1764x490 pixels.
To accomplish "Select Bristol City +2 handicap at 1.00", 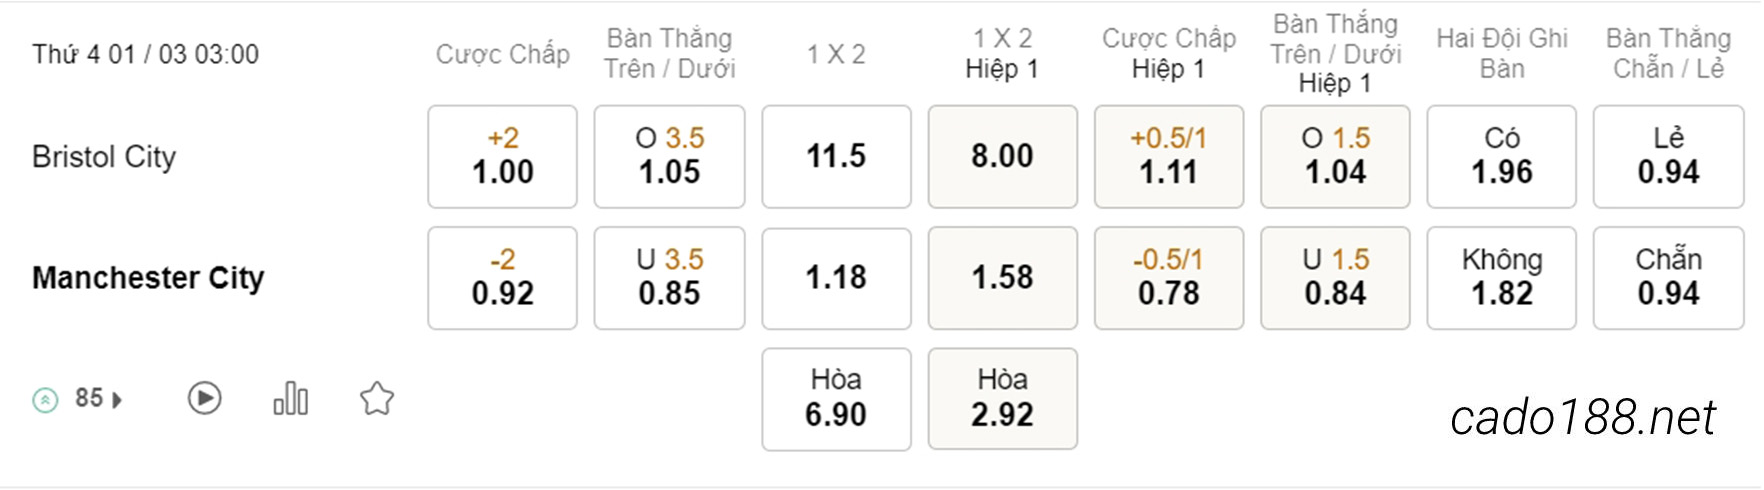I will click(502, 157).
